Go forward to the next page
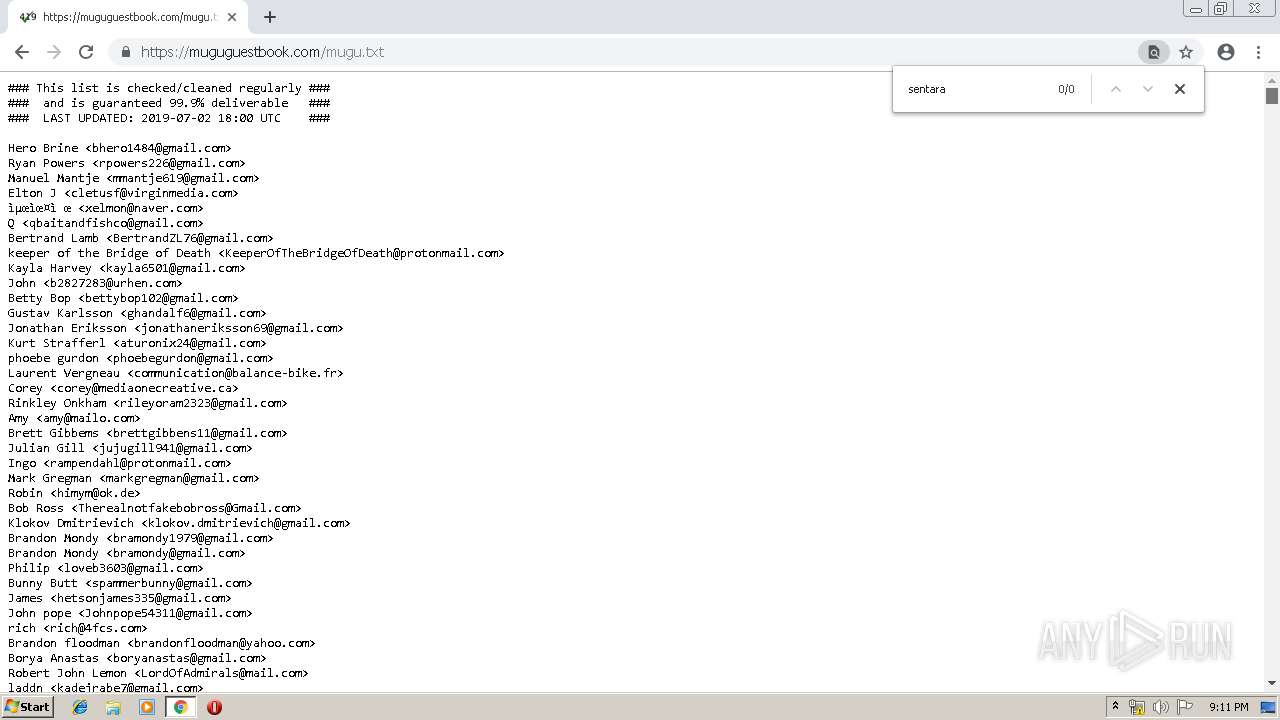Viewport: 1280px width, 720px height. coord(54,52)
